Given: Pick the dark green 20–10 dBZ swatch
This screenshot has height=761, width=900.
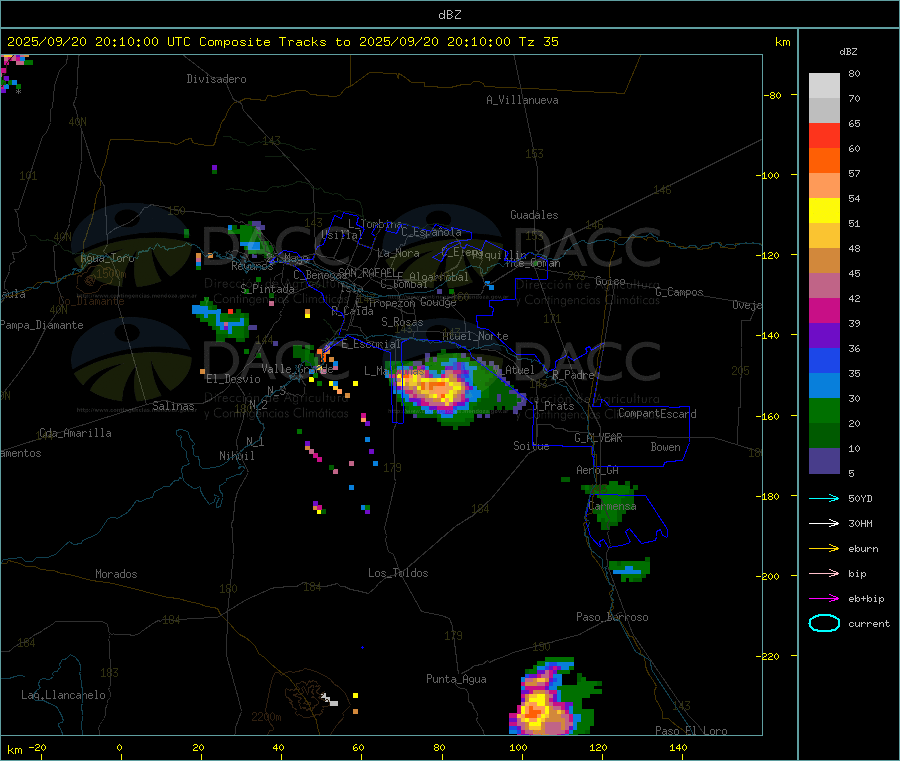Looking at the screenshot, I should click(824, 436).
